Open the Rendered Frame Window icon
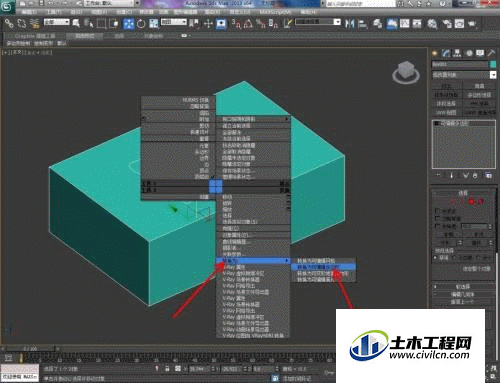 pyautogui.click(x=459, y=23)
